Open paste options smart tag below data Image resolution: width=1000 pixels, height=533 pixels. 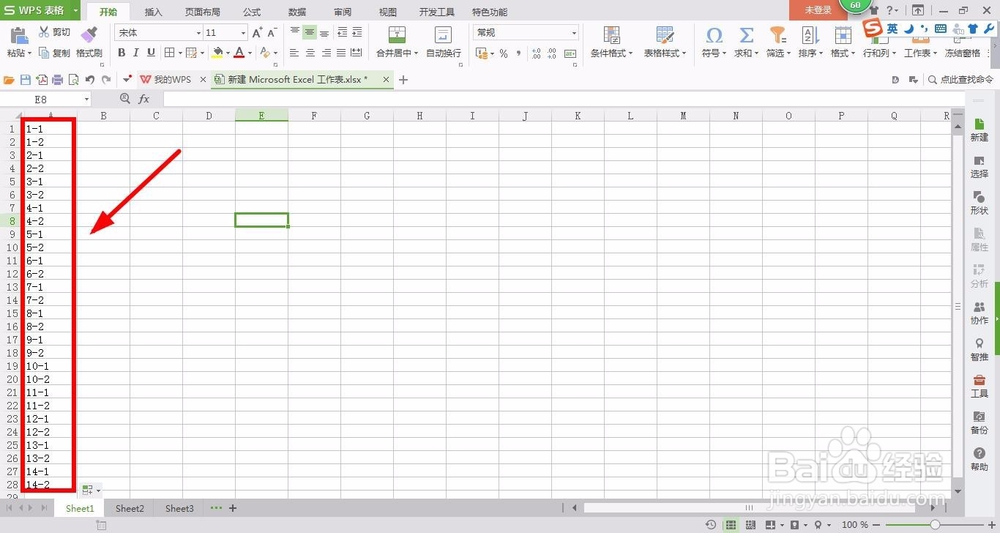[x=91, y=490]
